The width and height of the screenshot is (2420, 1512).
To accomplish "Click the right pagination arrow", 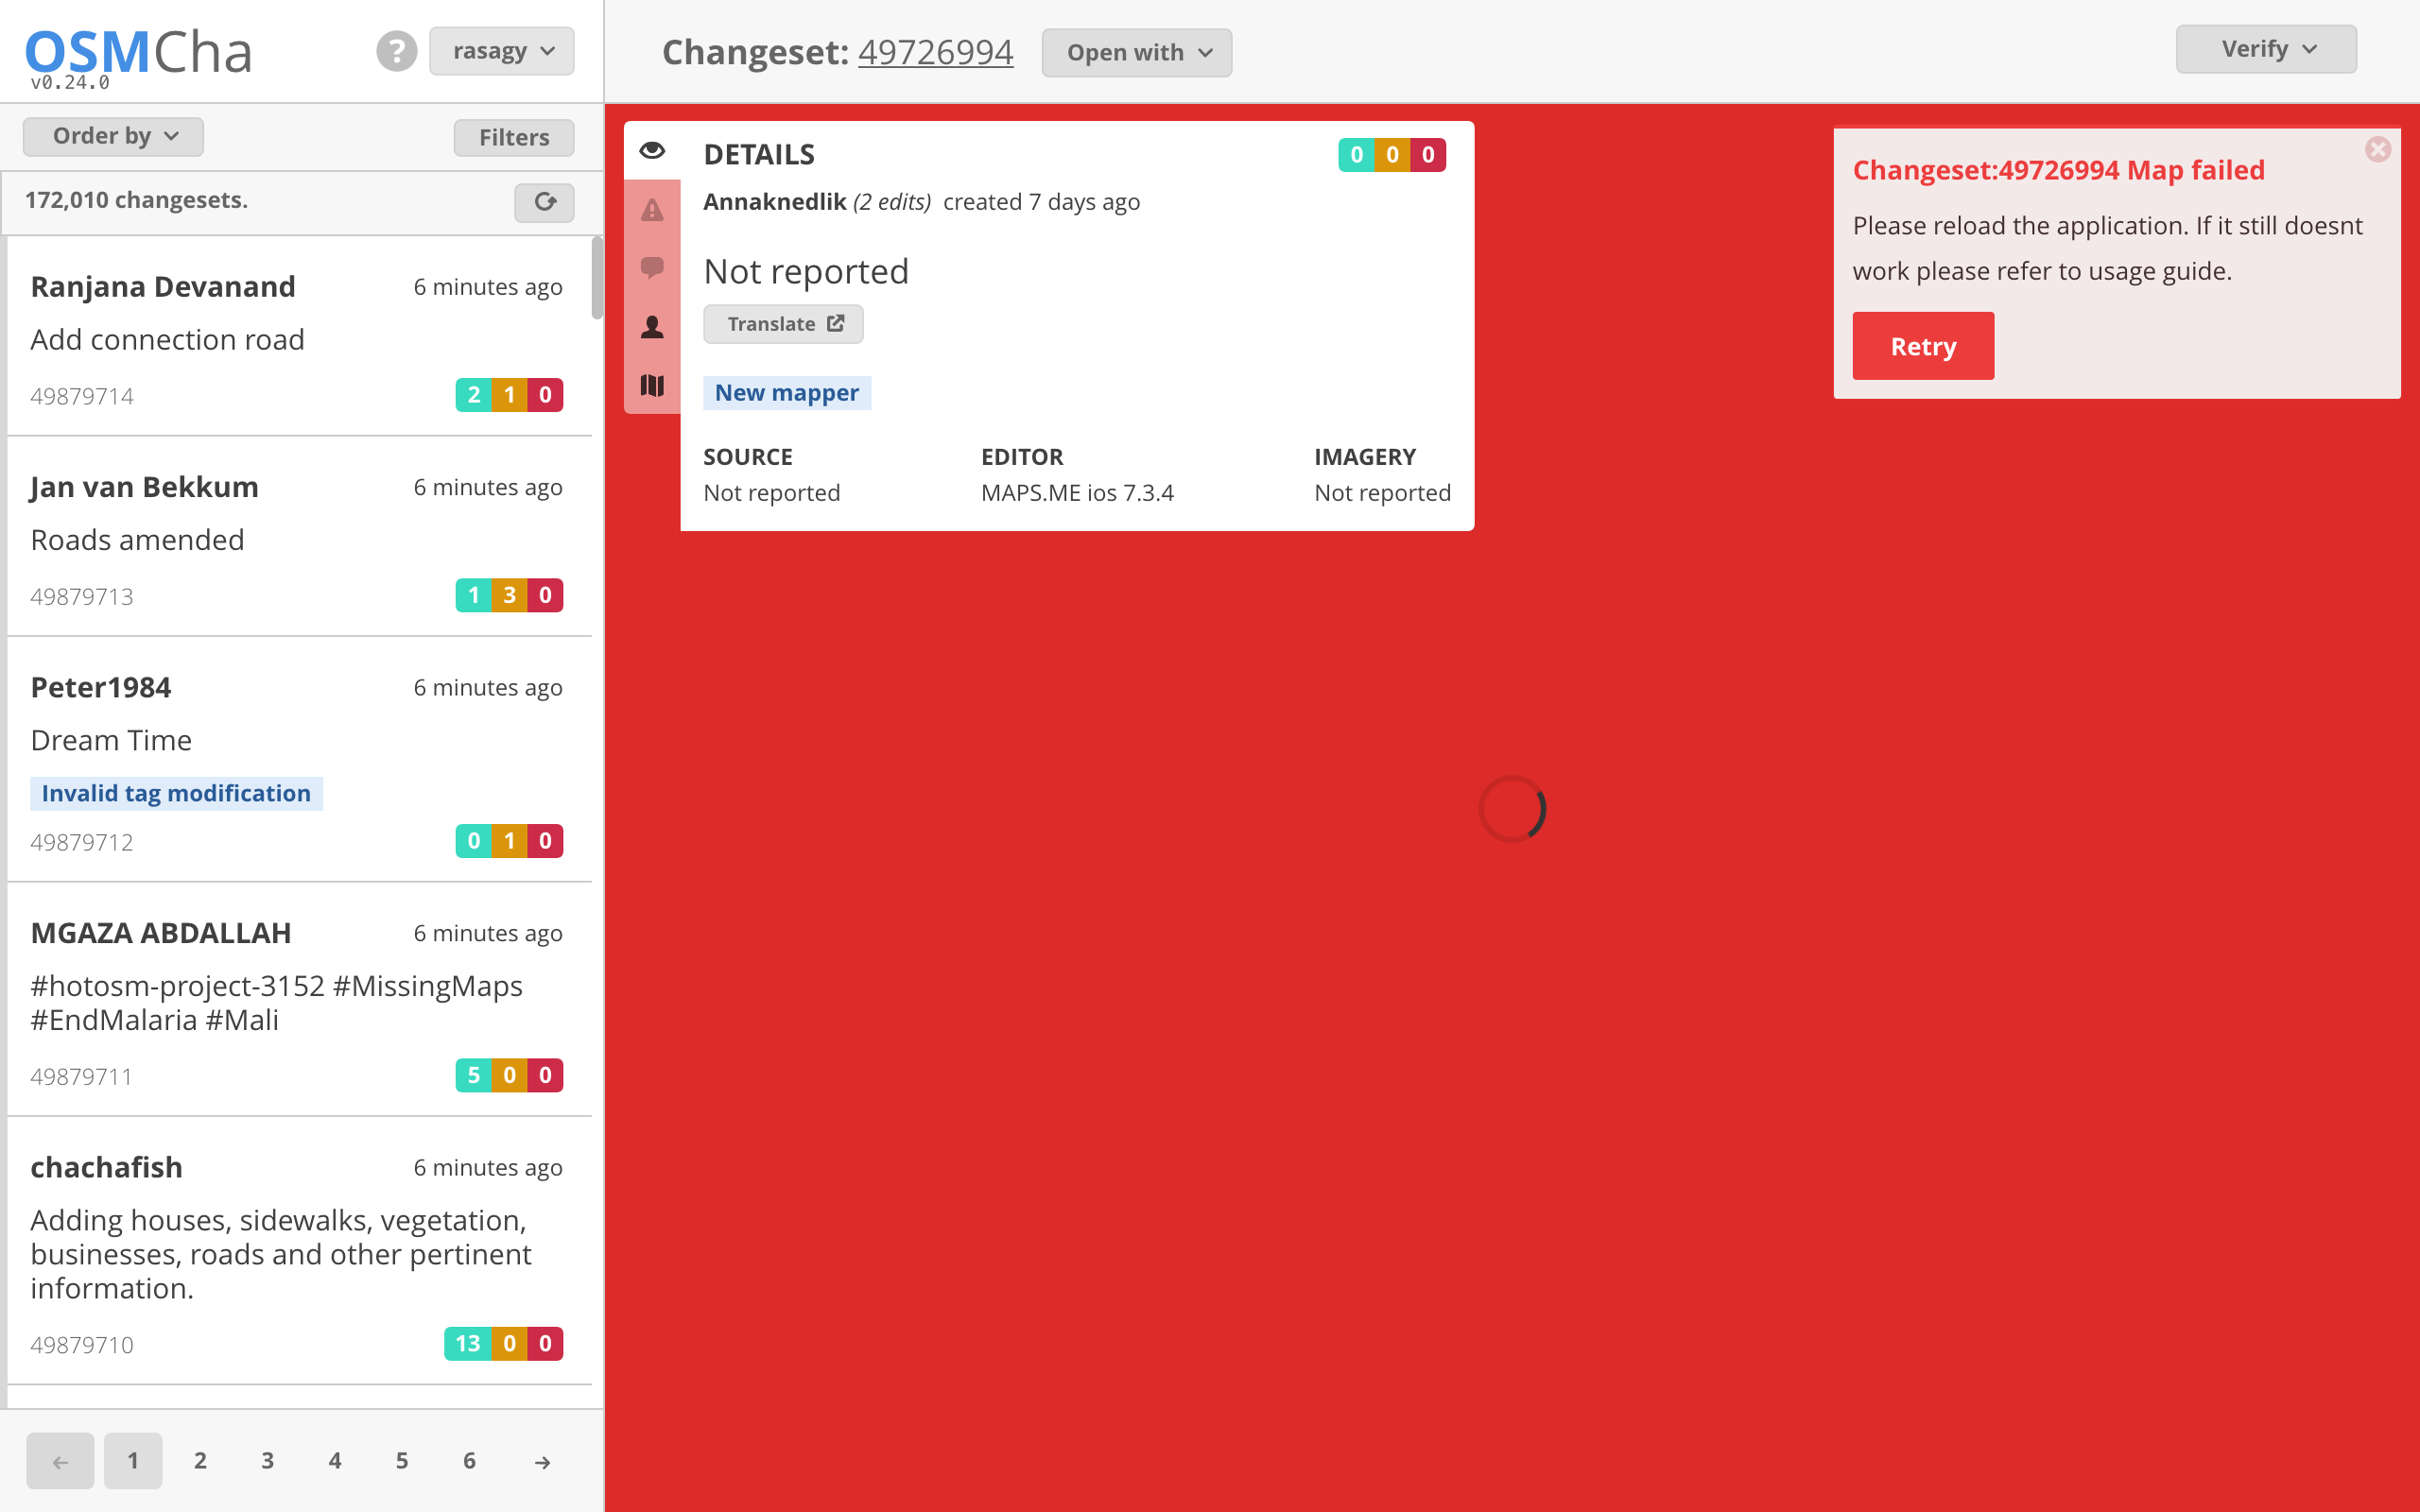I will tap(541, 1461).
